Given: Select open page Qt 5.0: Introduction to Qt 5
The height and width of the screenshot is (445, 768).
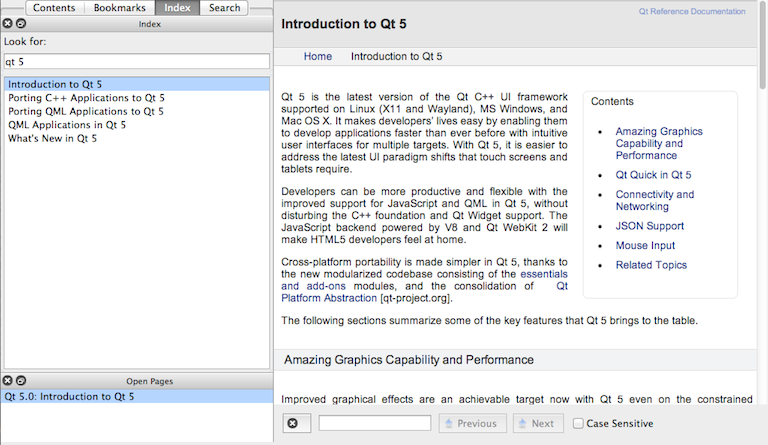Looking at the screenshot, I should pos(137,397).
